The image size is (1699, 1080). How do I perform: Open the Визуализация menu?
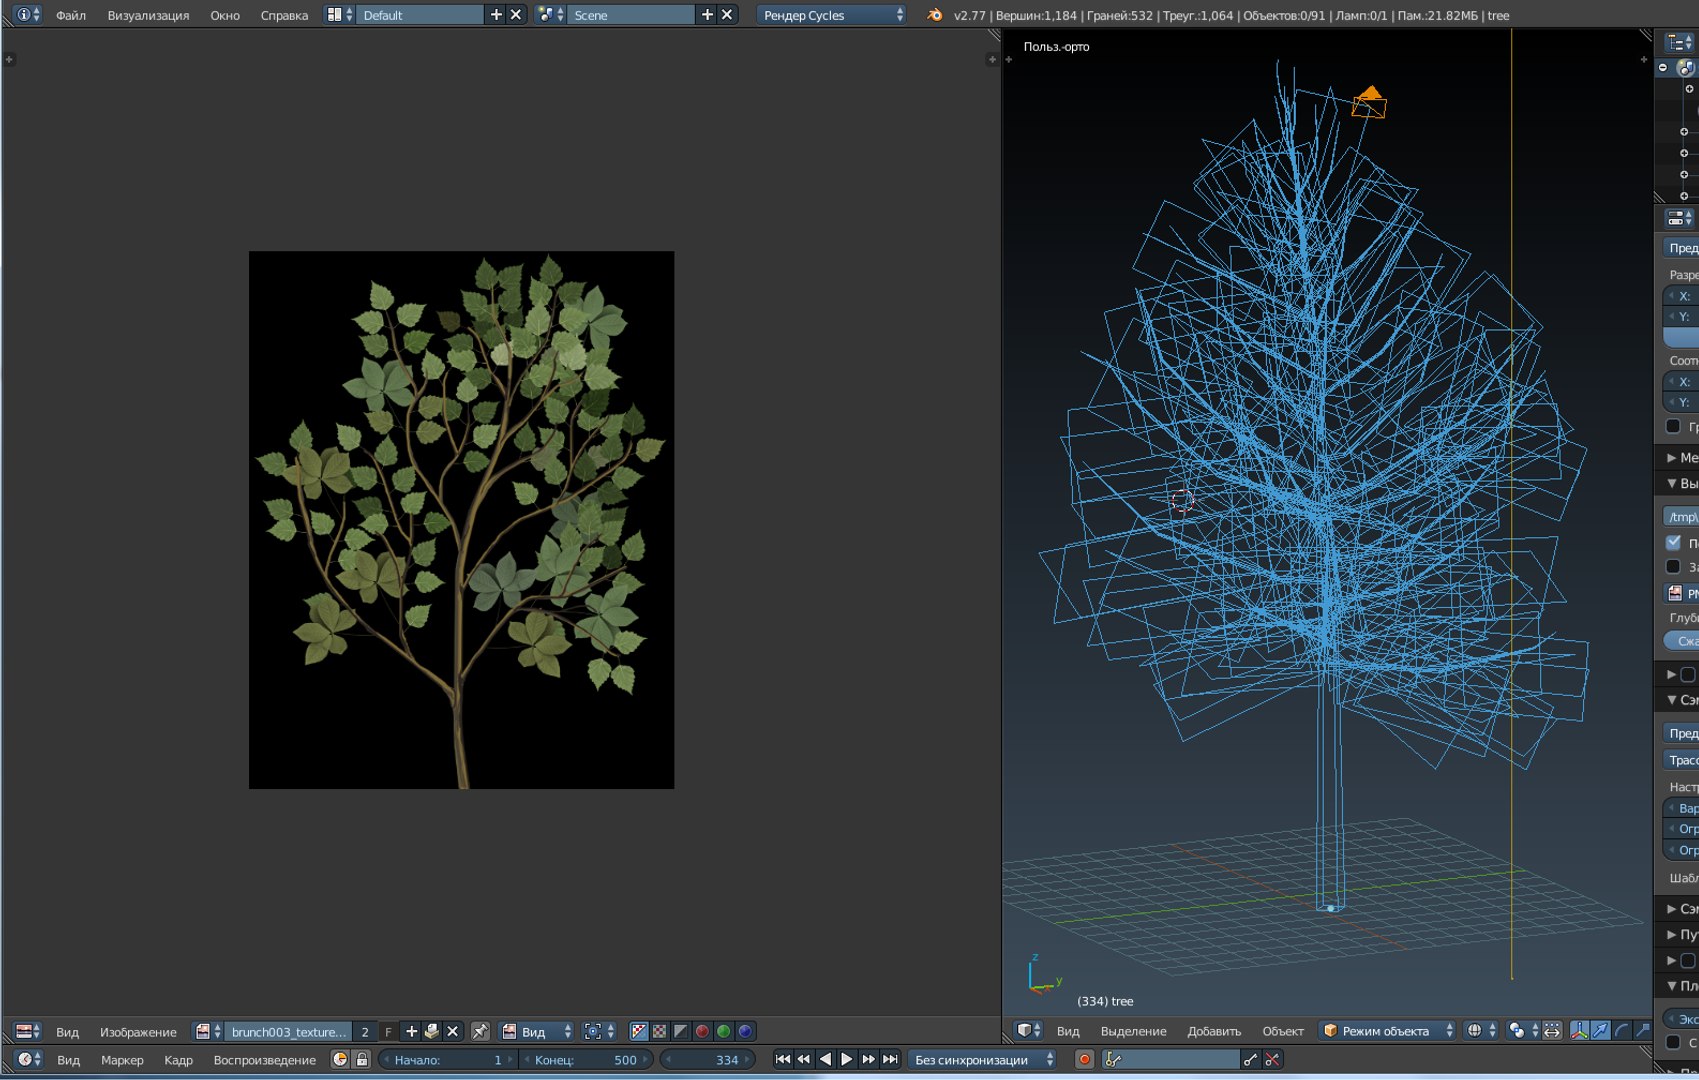148,15
